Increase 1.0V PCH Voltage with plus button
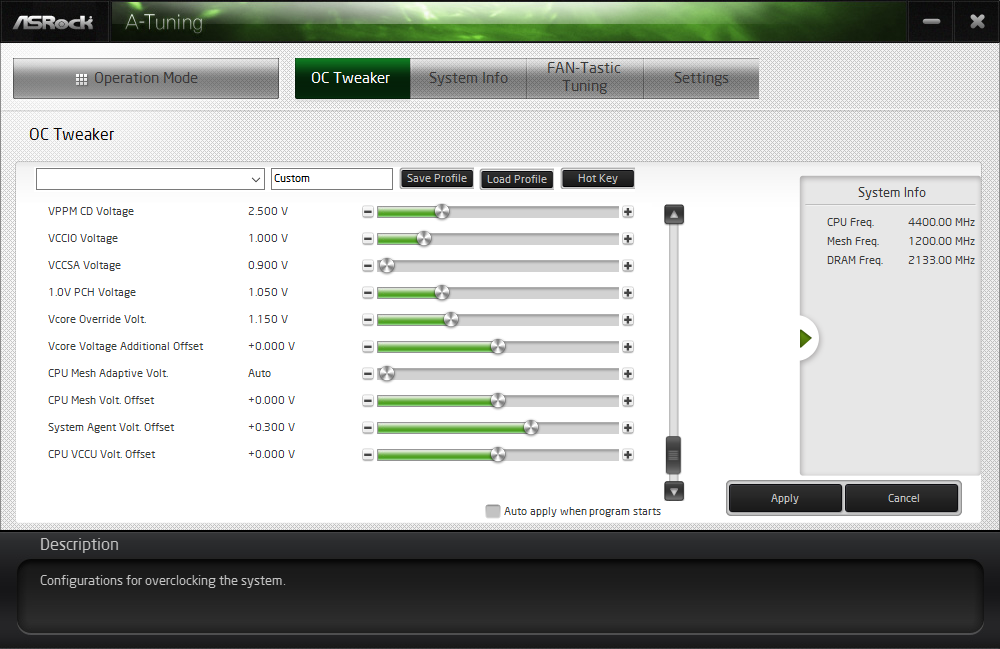 tap(628, 293)
